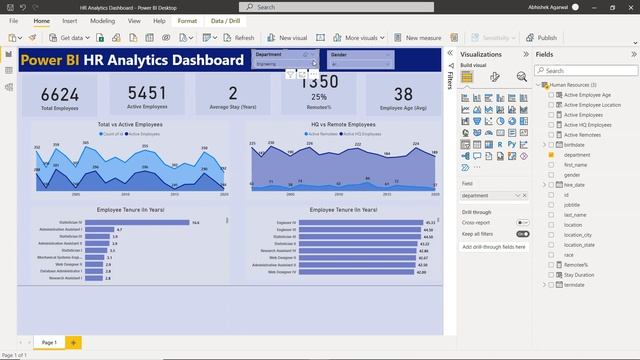Choose the Stacked bar chart visual

[x=465, y=98]
